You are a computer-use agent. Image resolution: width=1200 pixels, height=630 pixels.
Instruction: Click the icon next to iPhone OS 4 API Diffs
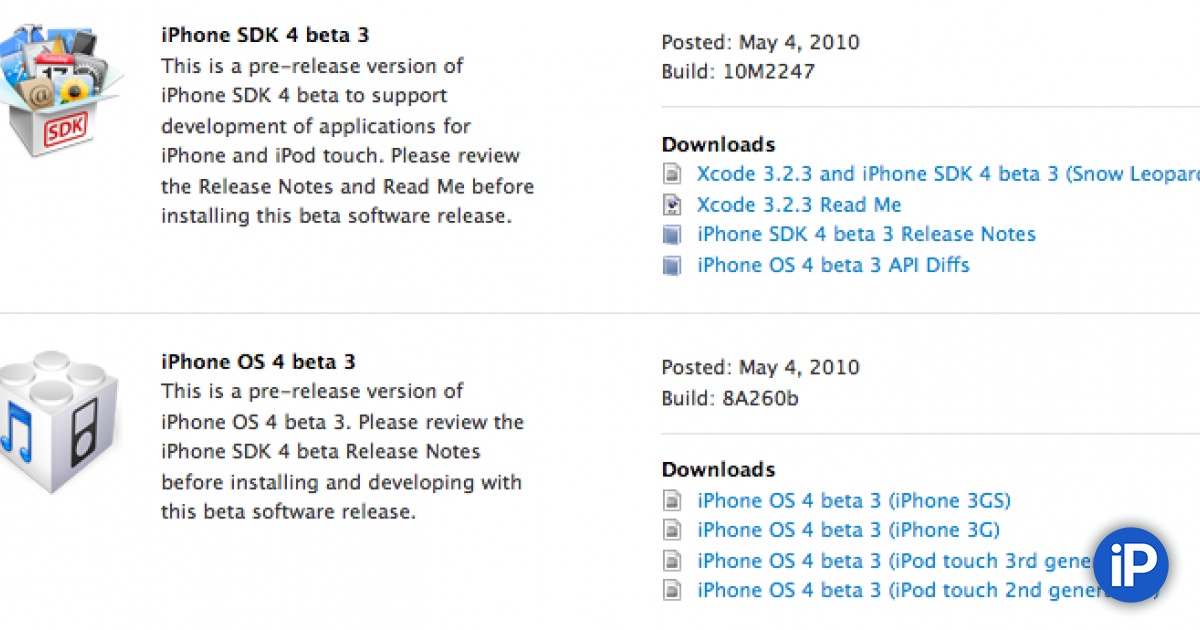pyautogui.click(x=673, y=265)
